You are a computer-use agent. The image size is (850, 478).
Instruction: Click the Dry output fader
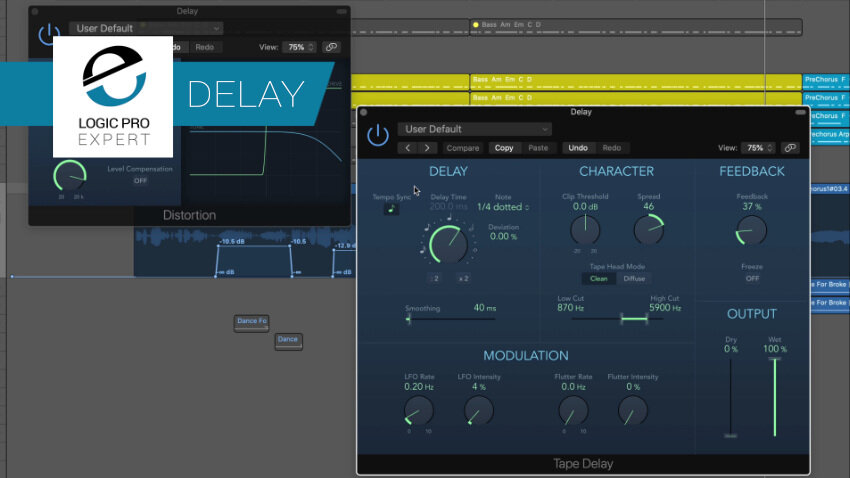[x=731, y=397]
